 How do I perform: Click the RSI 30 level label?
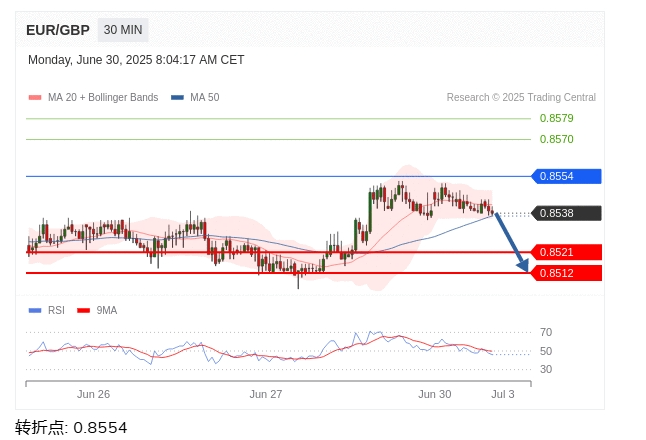click(546, 369)
